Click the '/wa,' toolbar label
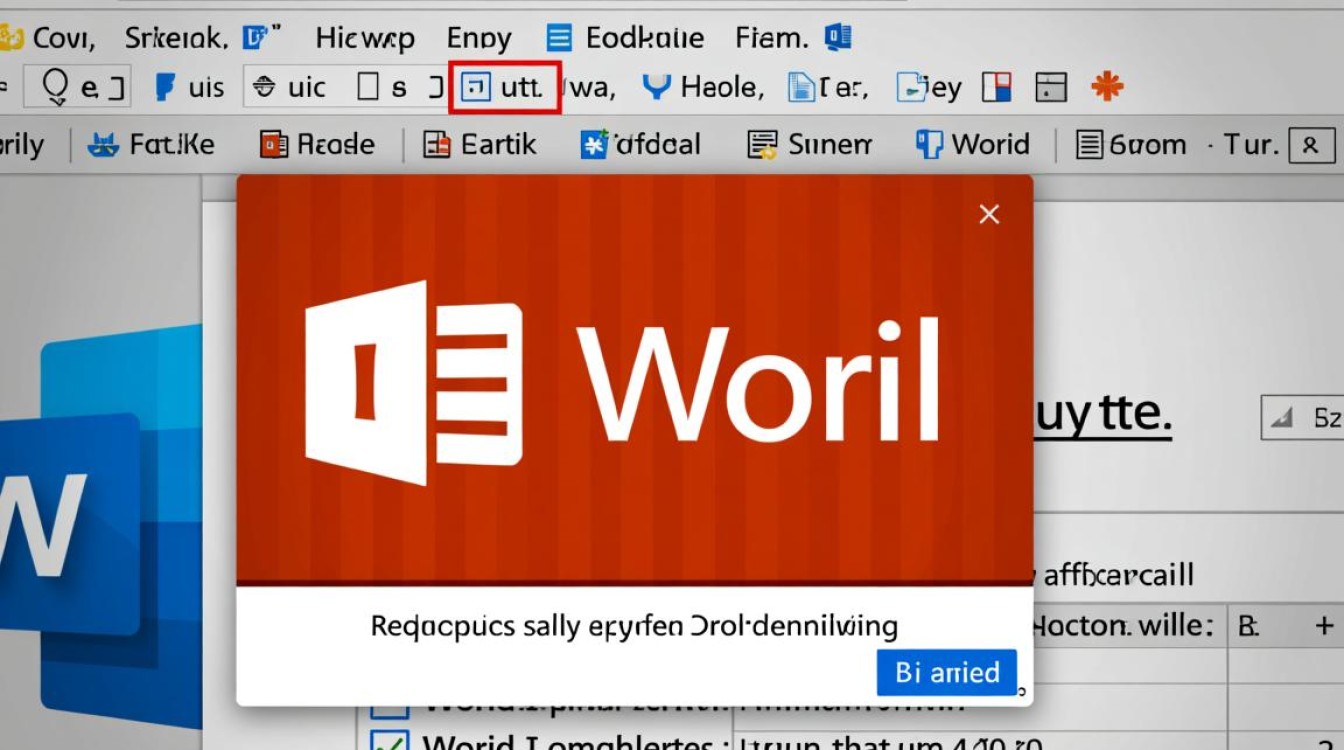Image resolution: width=1344 pixels, height=750 pixels. click(x=590, y=87)
